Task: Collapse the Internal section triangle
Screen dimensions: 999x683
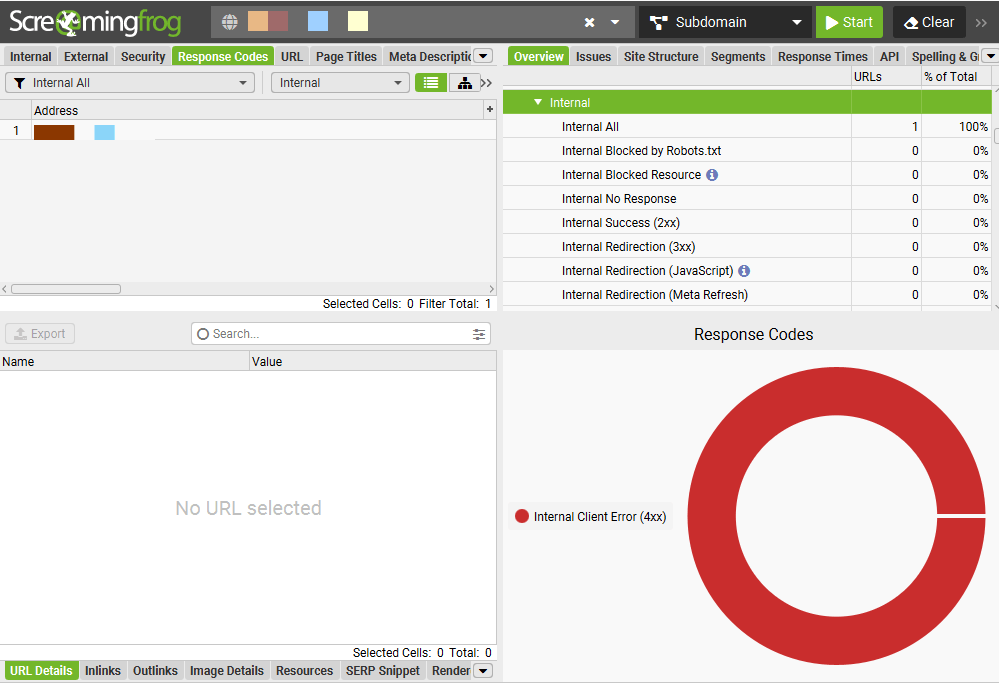Action: tap(538, 102)
